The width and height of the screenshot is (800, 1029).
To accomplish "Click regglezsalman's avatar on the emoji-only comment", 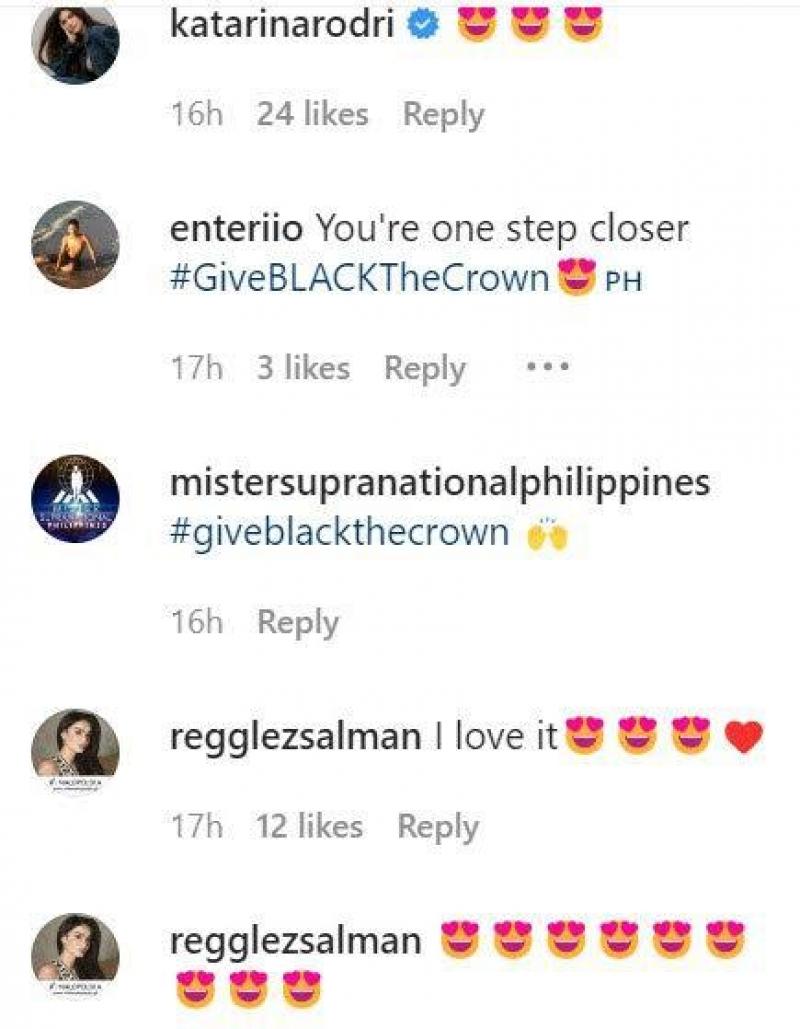I will pos(76,958).
